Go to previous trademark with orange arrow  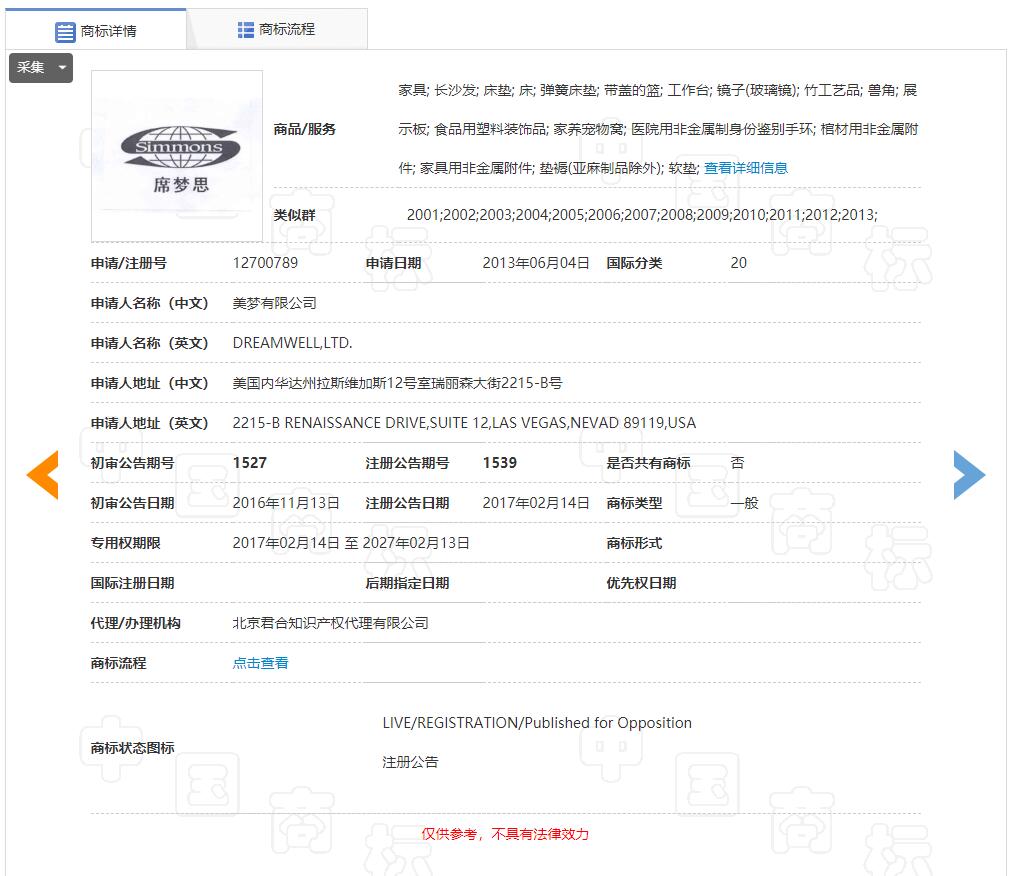[x=43, y=475]
